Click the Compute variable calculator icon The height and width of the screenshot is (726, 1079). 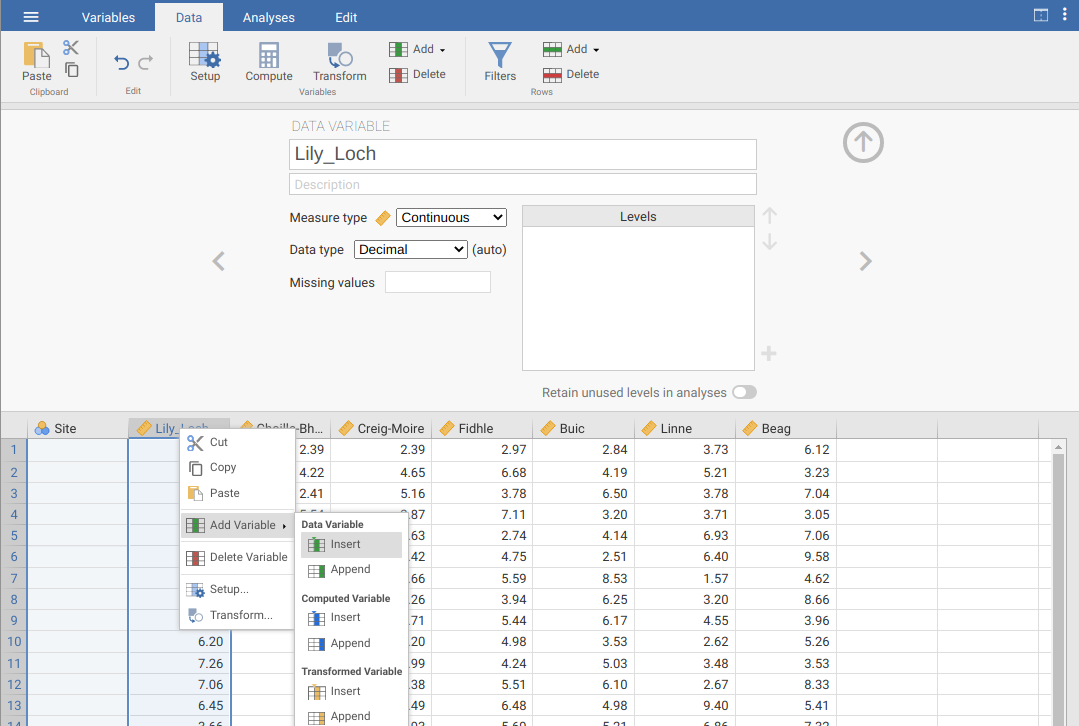point(269,62)
